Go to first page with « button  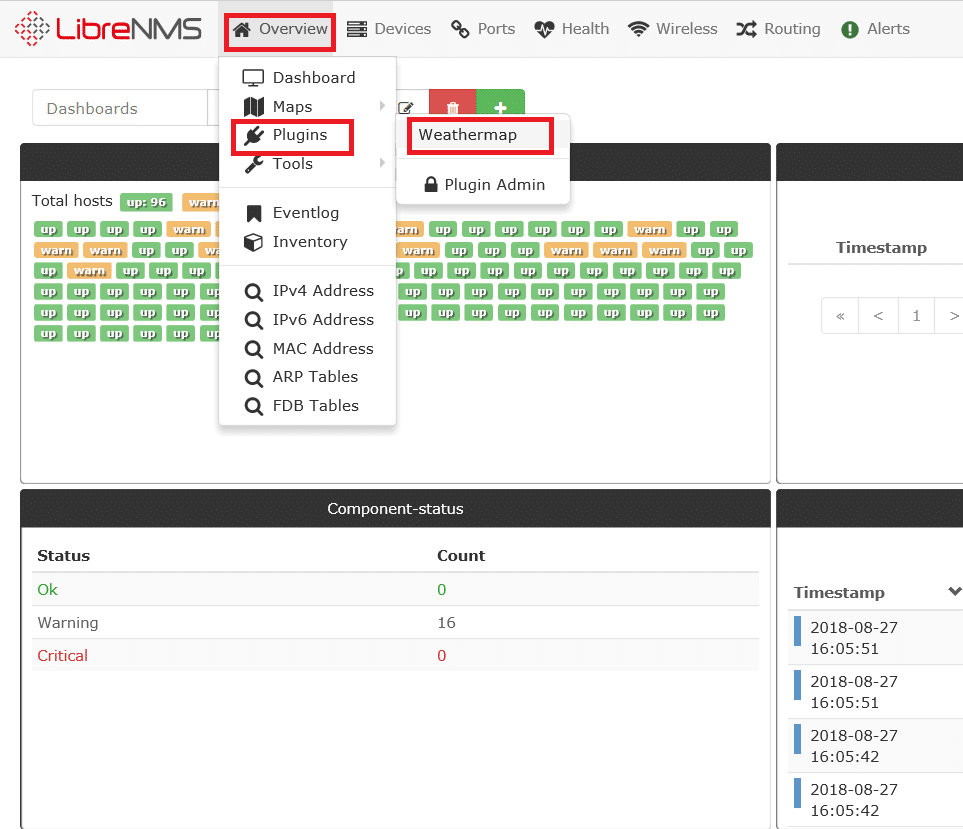[840, 316]
